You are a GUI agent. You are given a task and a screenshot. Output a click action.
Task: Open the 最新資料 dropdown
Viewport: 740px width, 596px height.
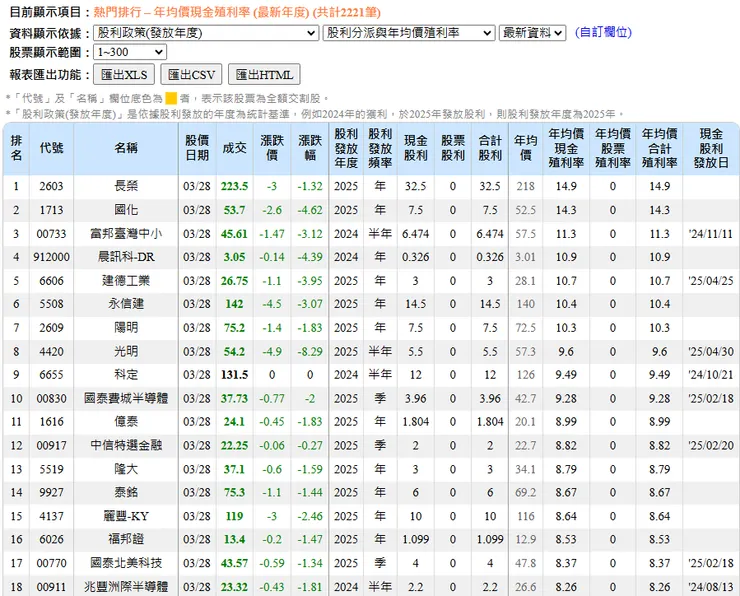[x=532, y=33]
